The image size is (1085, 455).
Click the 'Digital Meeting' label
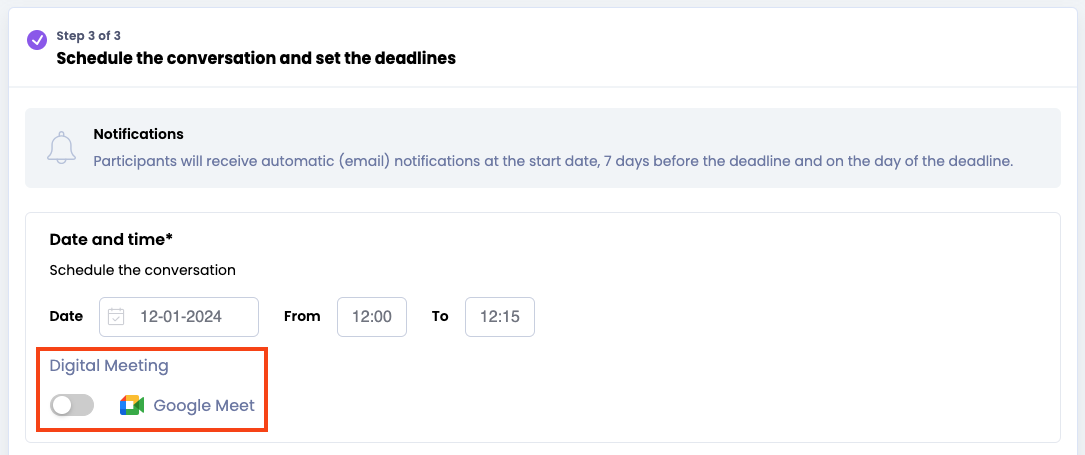109,366
